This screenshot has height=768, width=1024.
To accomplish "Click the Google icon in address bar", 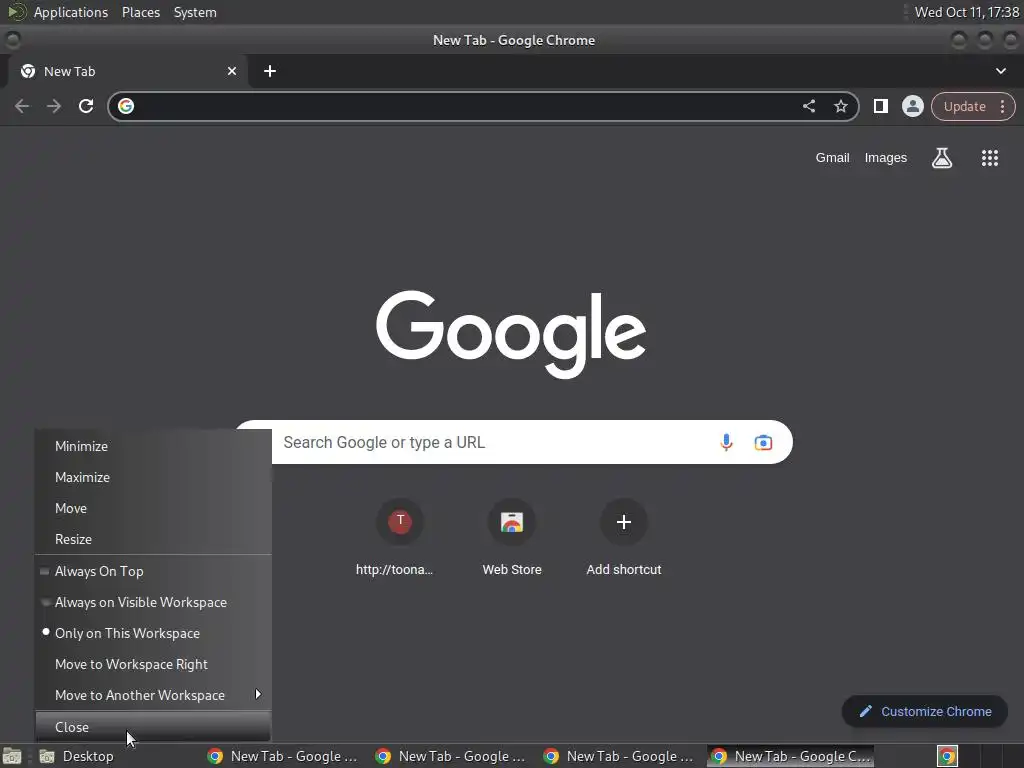I will pos(126,106).
